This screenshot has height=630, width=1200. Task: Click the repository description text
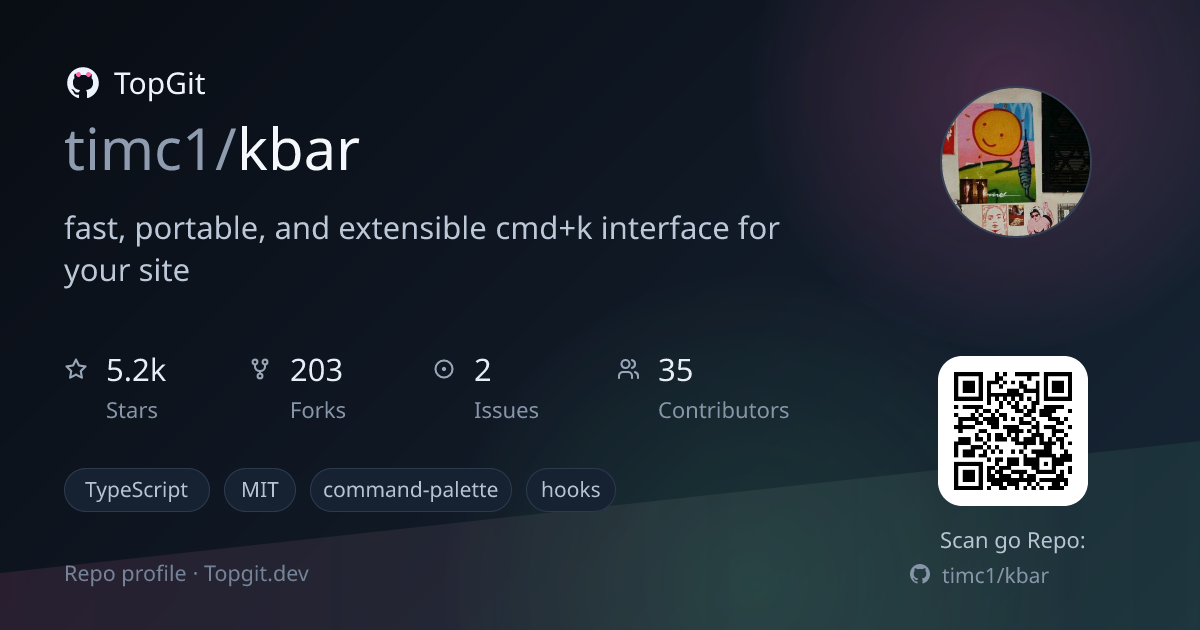coord(421,249)
